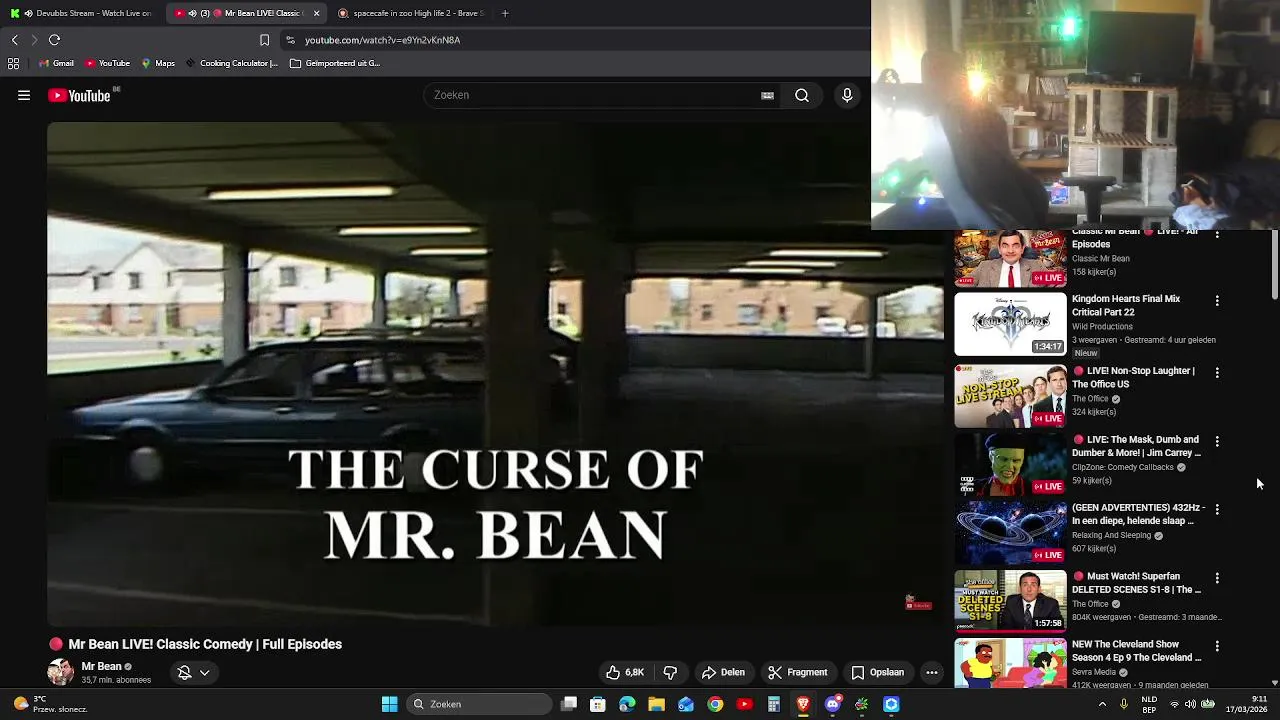Open the Jim Carrey Mask live stream thumbnail
This screenshot has height=720, width=1280.
pos(1010,464)
